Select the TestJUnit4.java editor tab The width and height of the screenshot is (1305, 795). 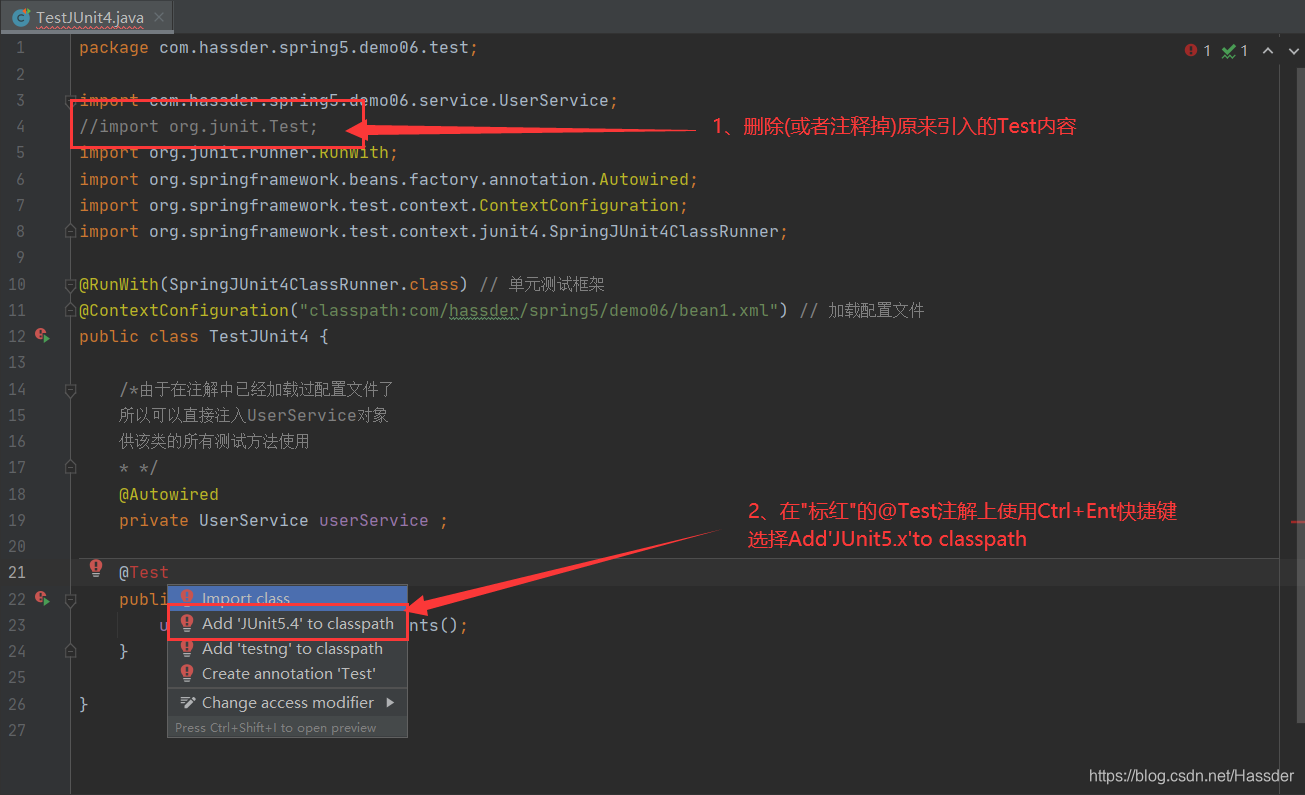pyautogui.click(x=89, y=18)
